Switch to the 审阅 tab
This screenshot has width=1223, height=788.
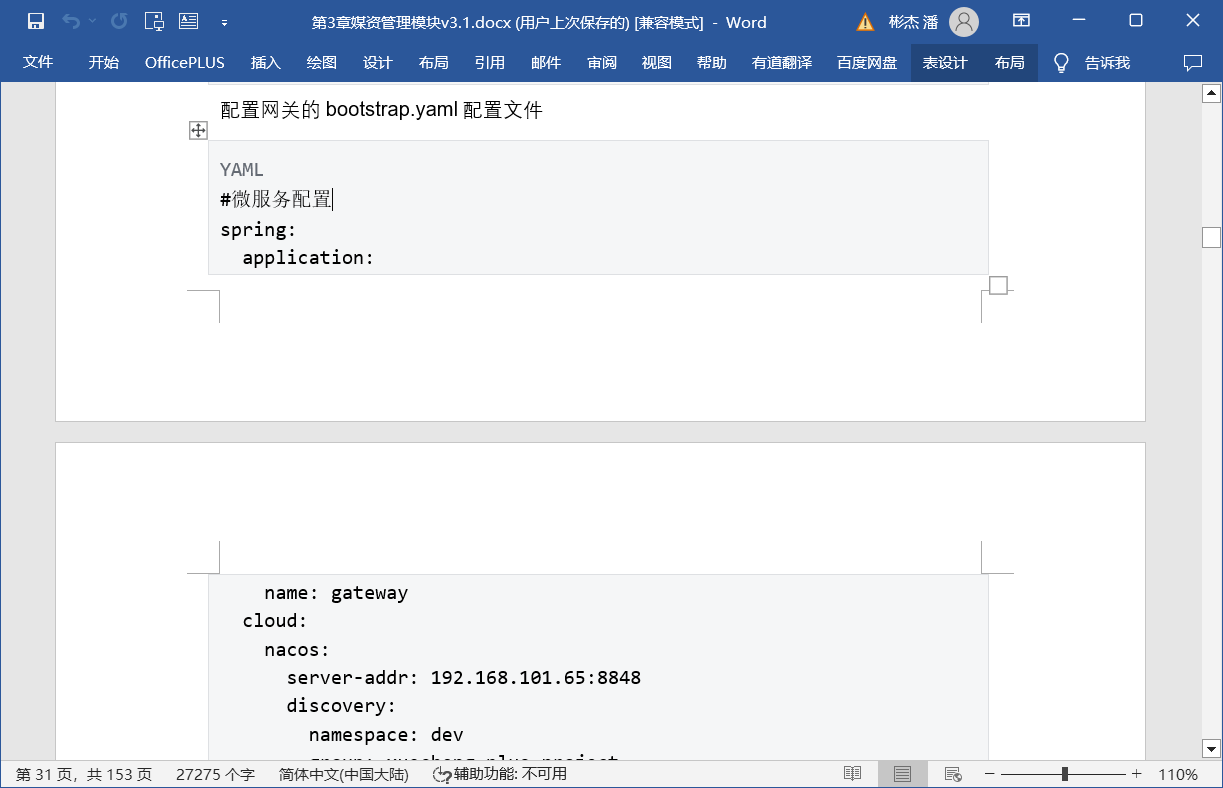[602, 62]
